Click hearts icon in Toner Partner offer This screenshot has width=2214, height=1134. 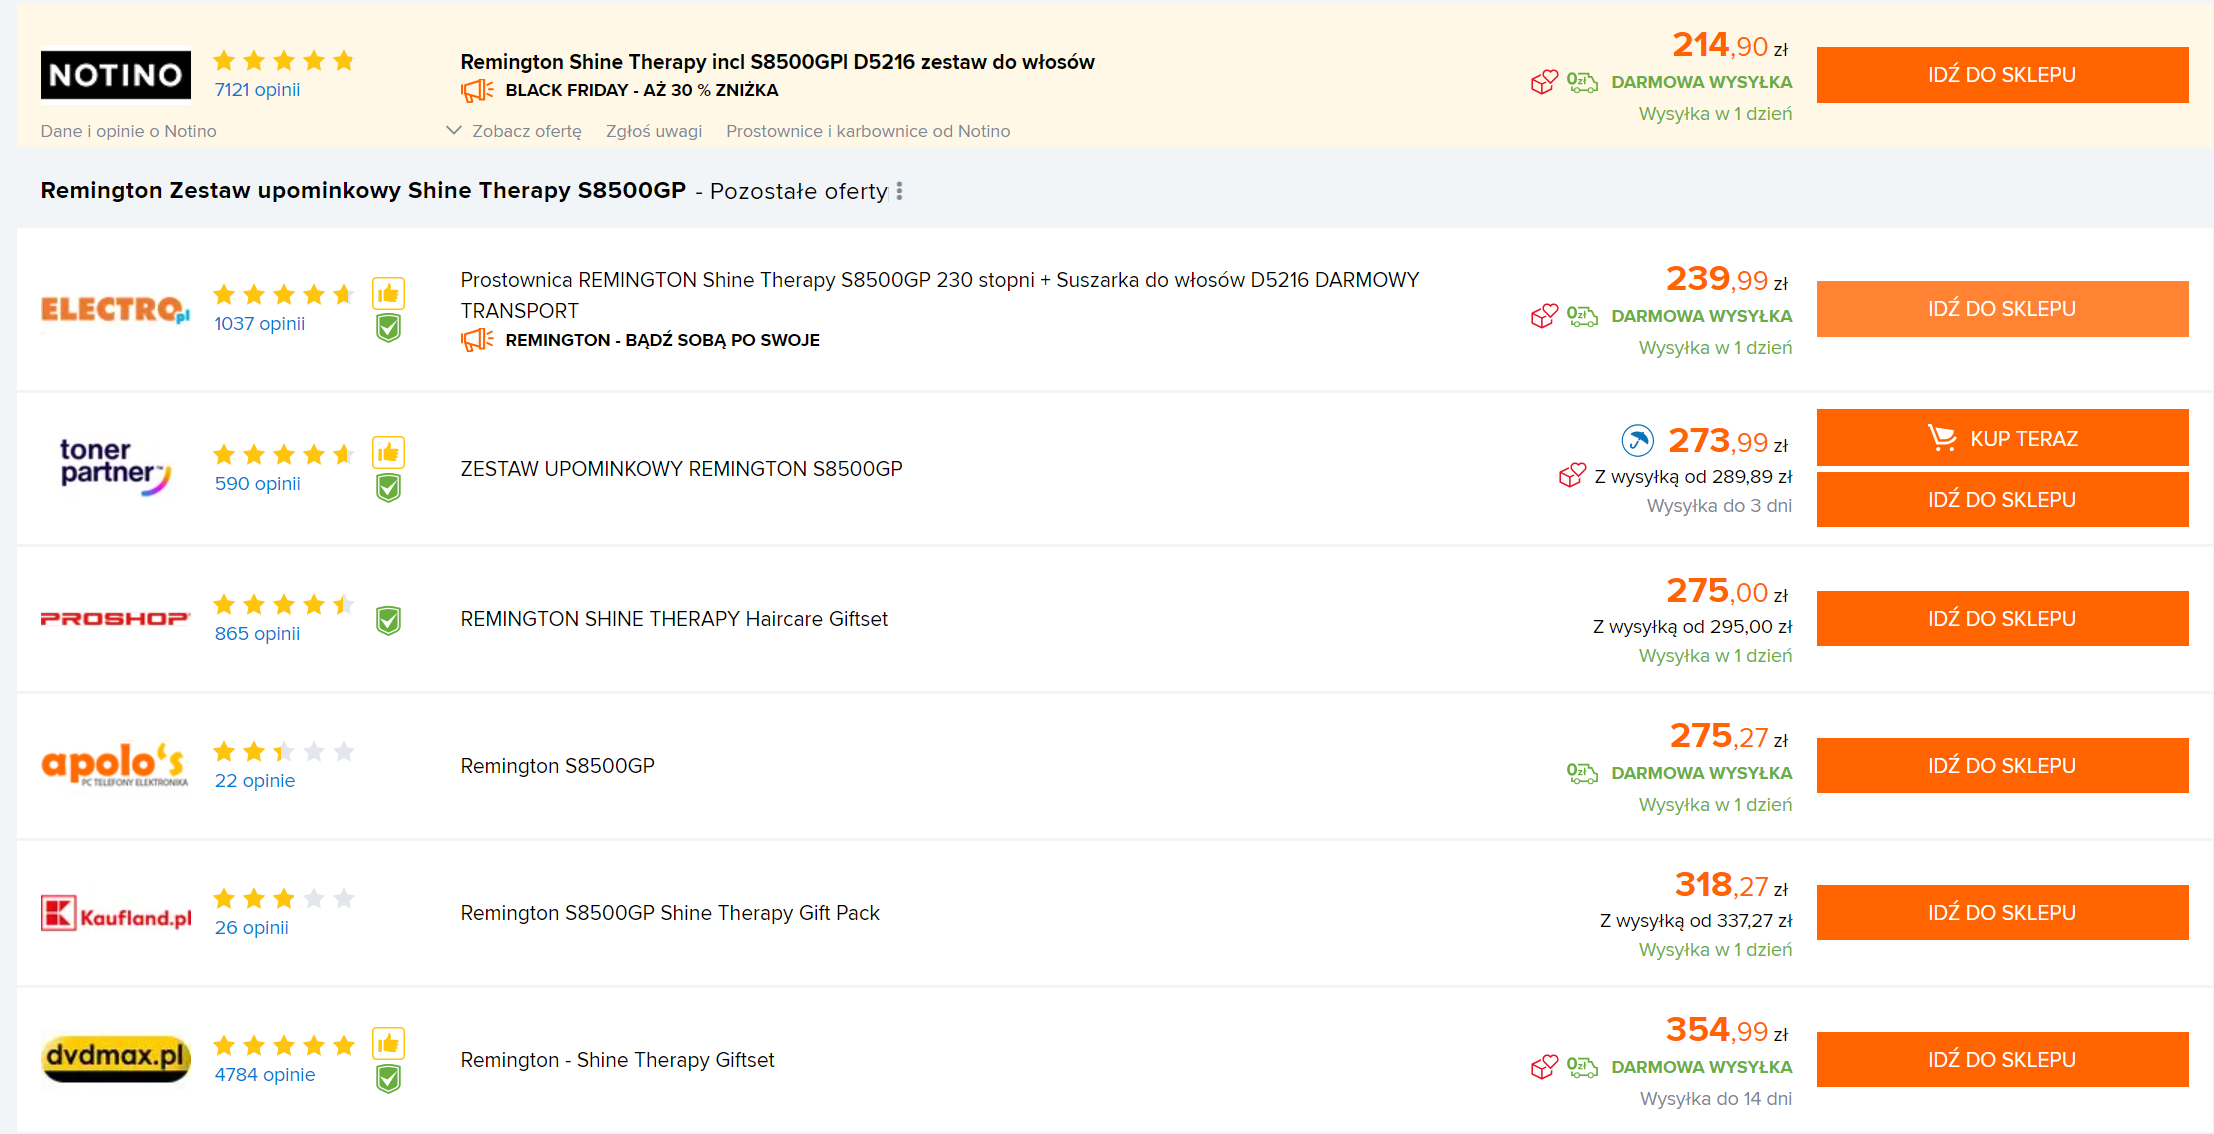pos(1572,475)
